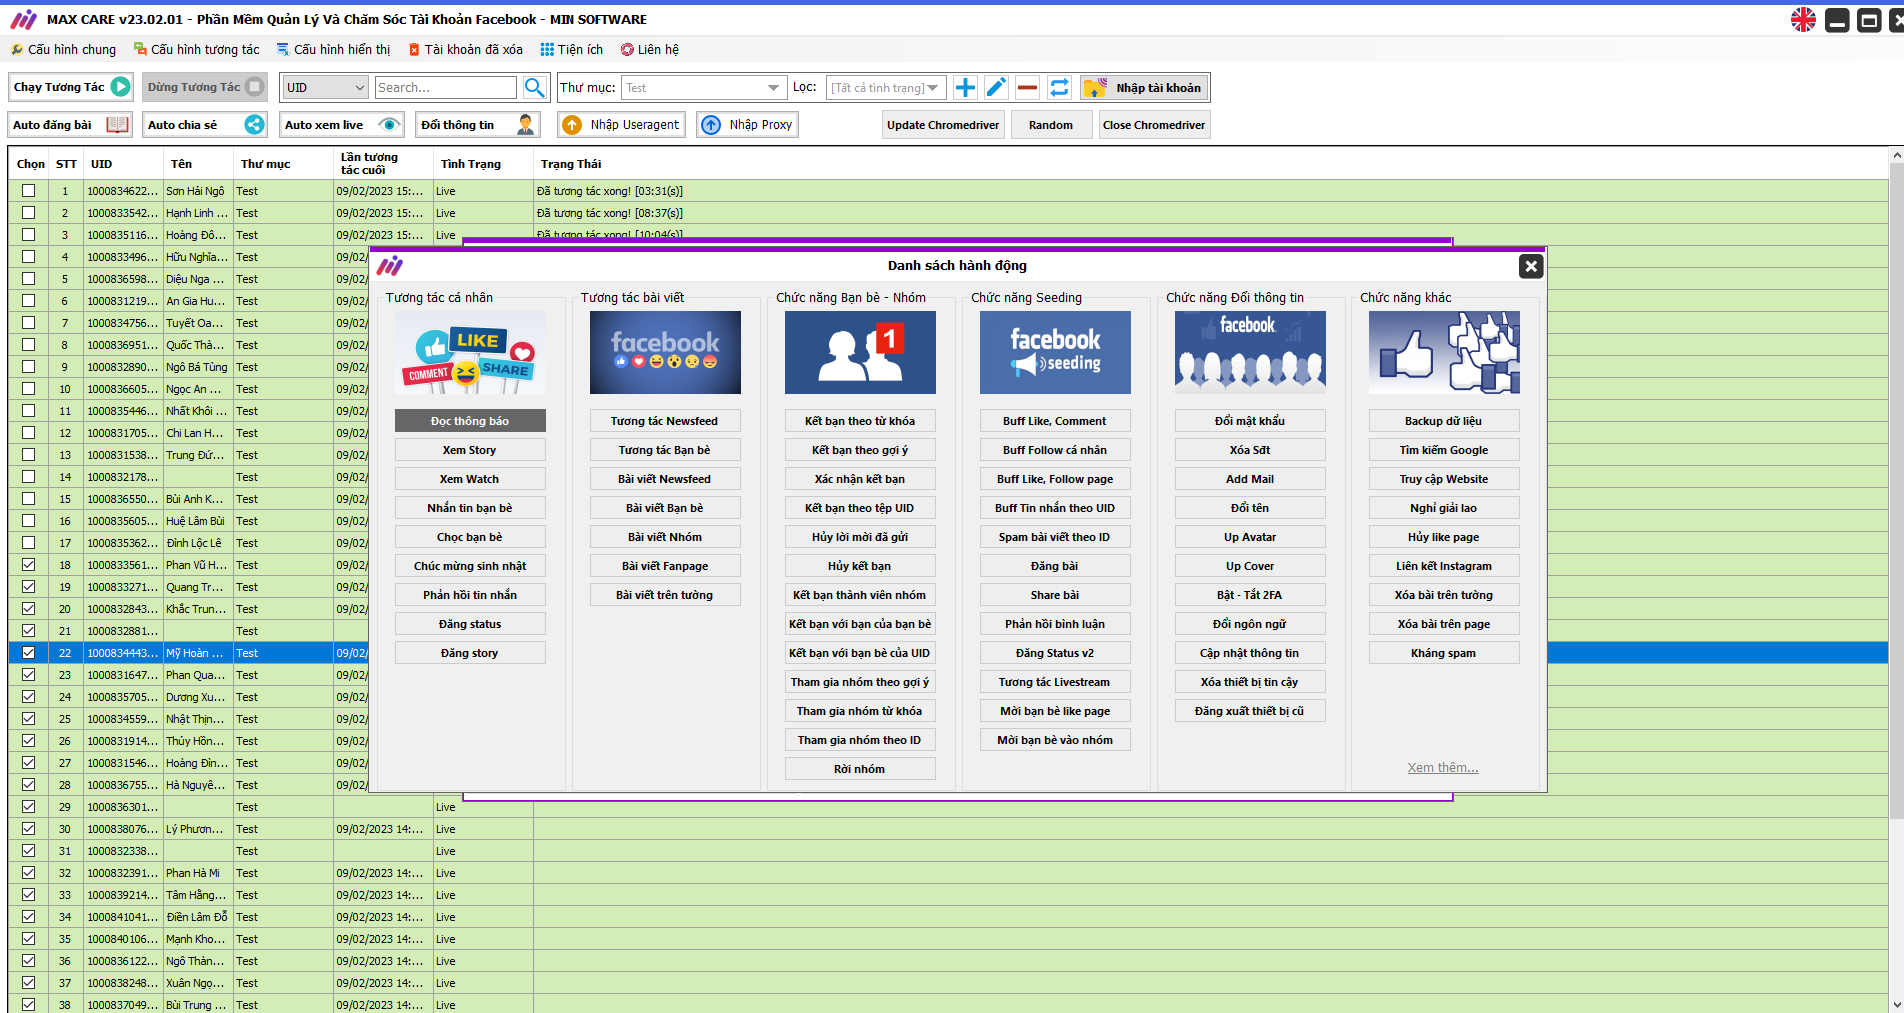This screenshot has height=1013, width=1904.
Task: Click the magnifier search icon
Action: tap(535, 88)
